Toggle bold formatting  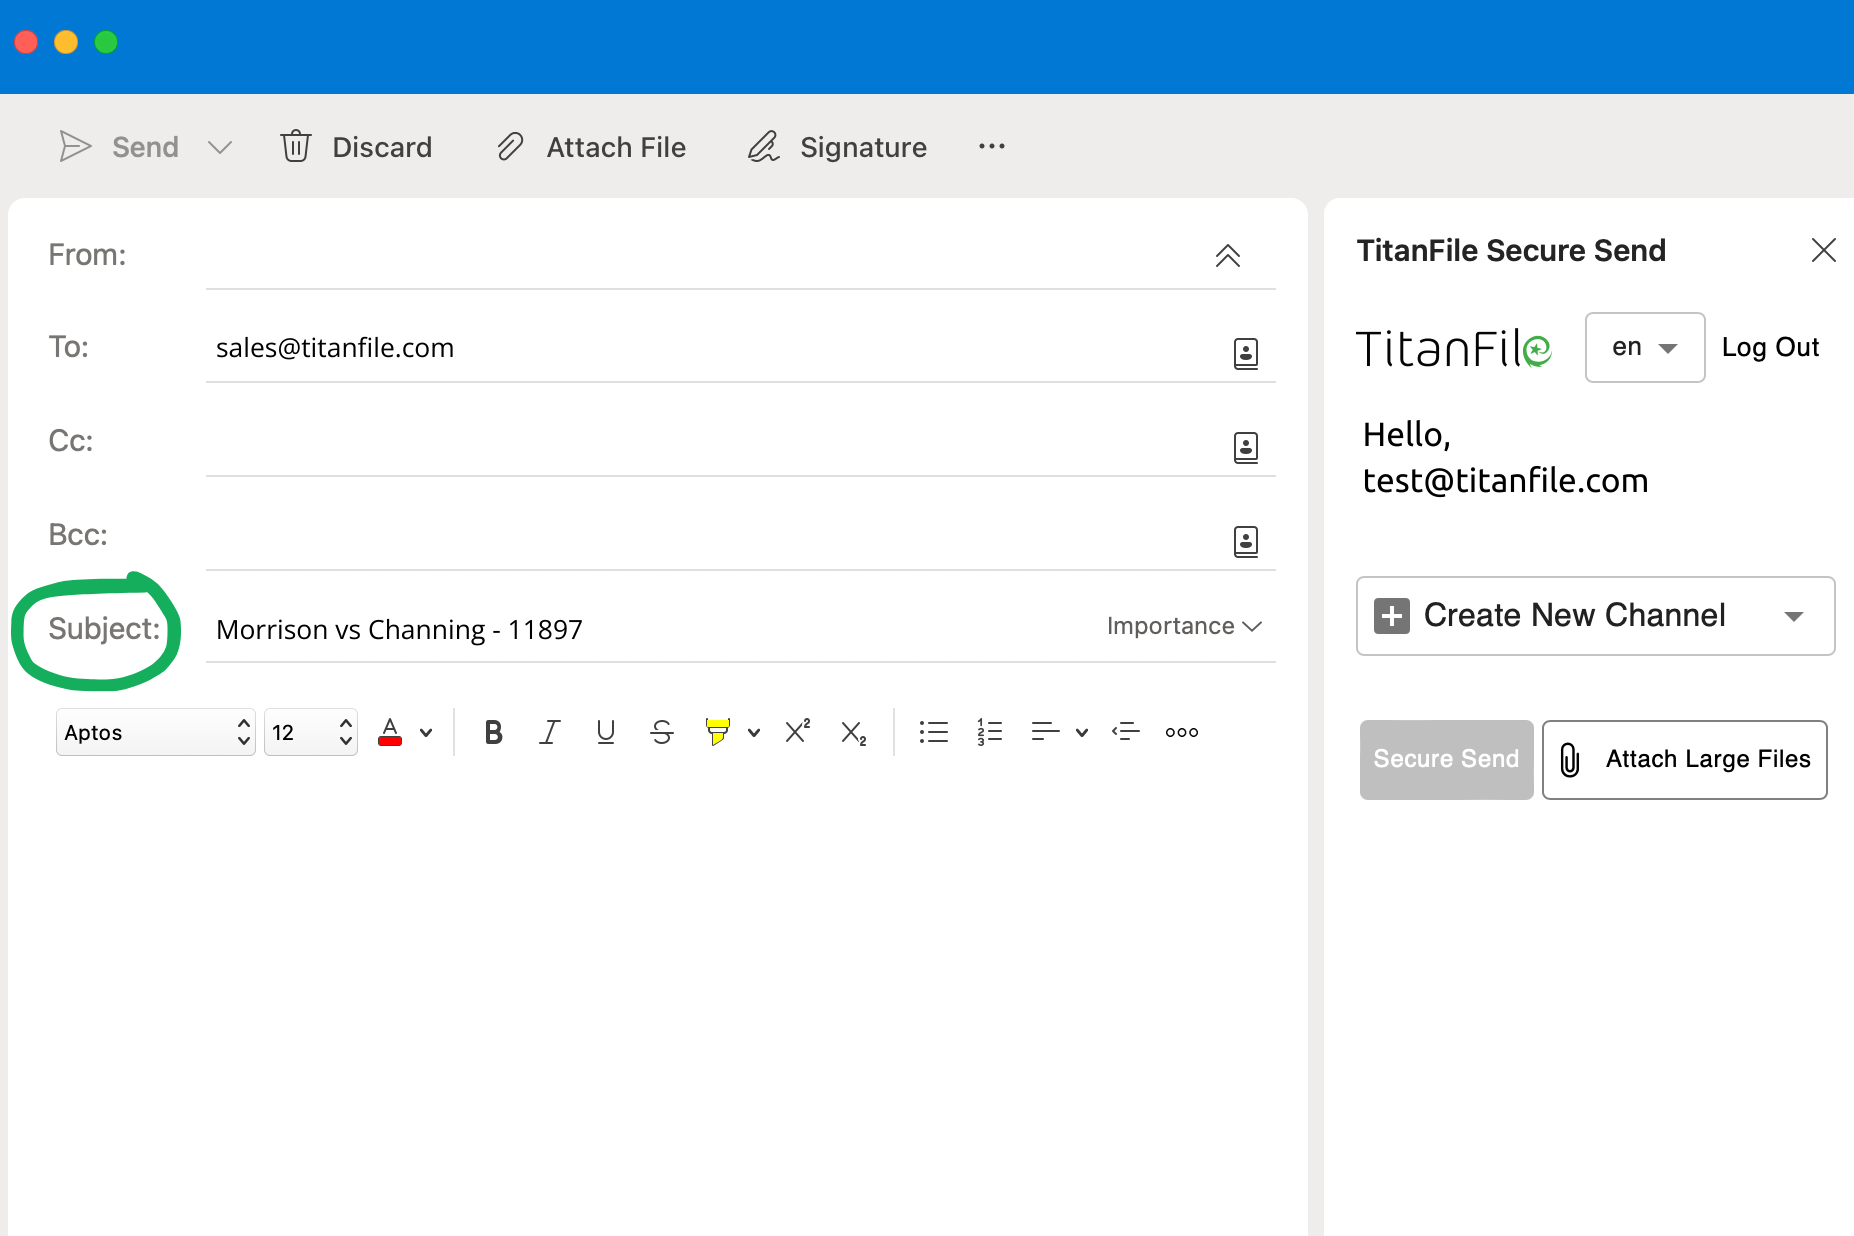tap(493, 732)
